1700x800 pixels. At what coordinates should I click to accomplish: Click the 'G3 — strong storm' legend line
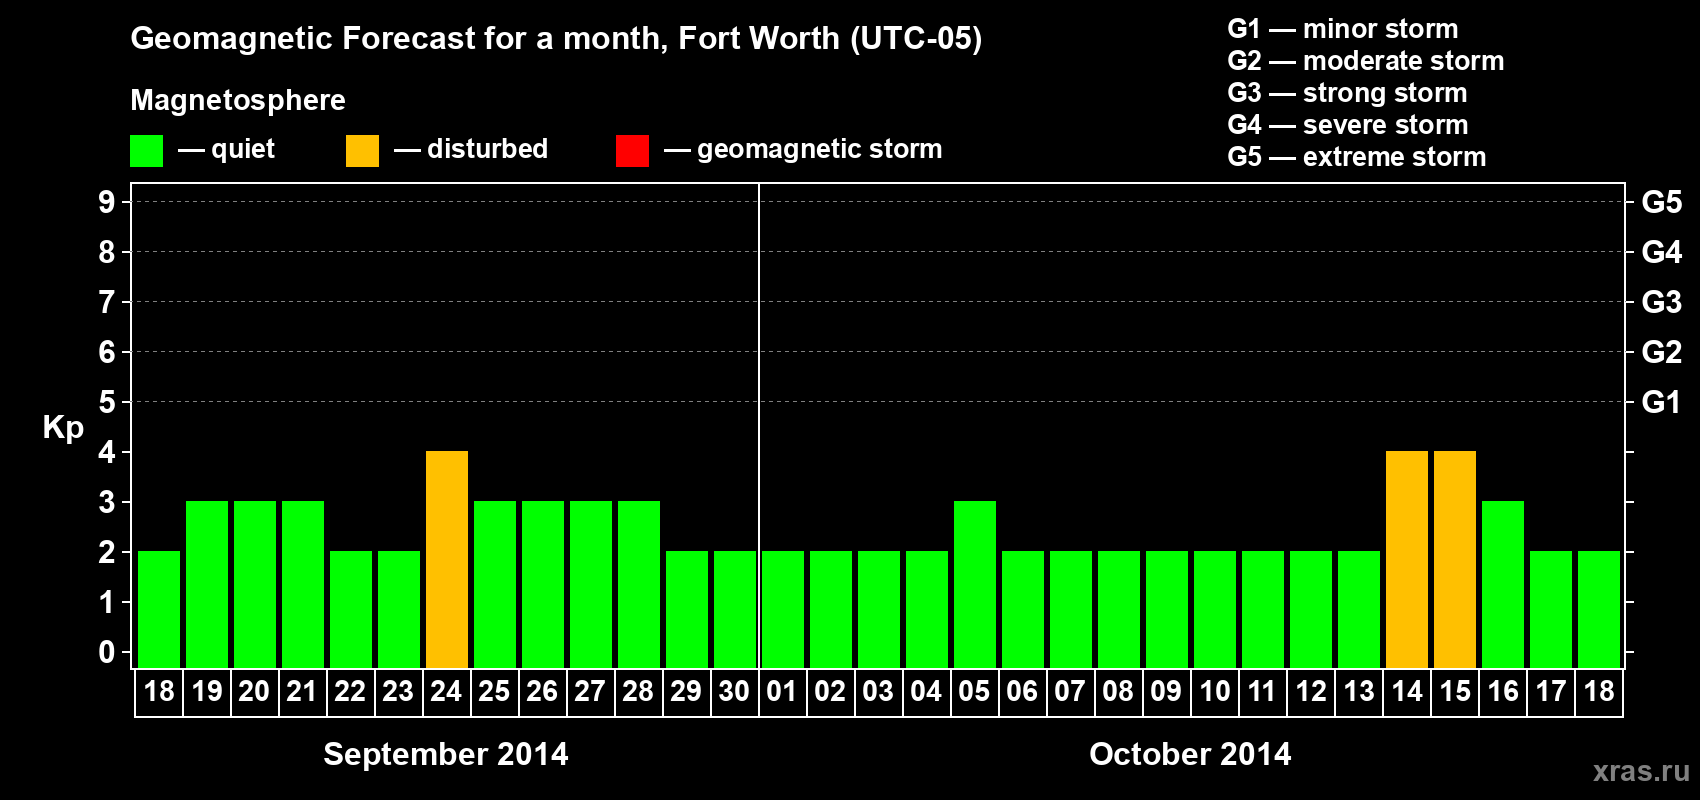coord(1347,93)
